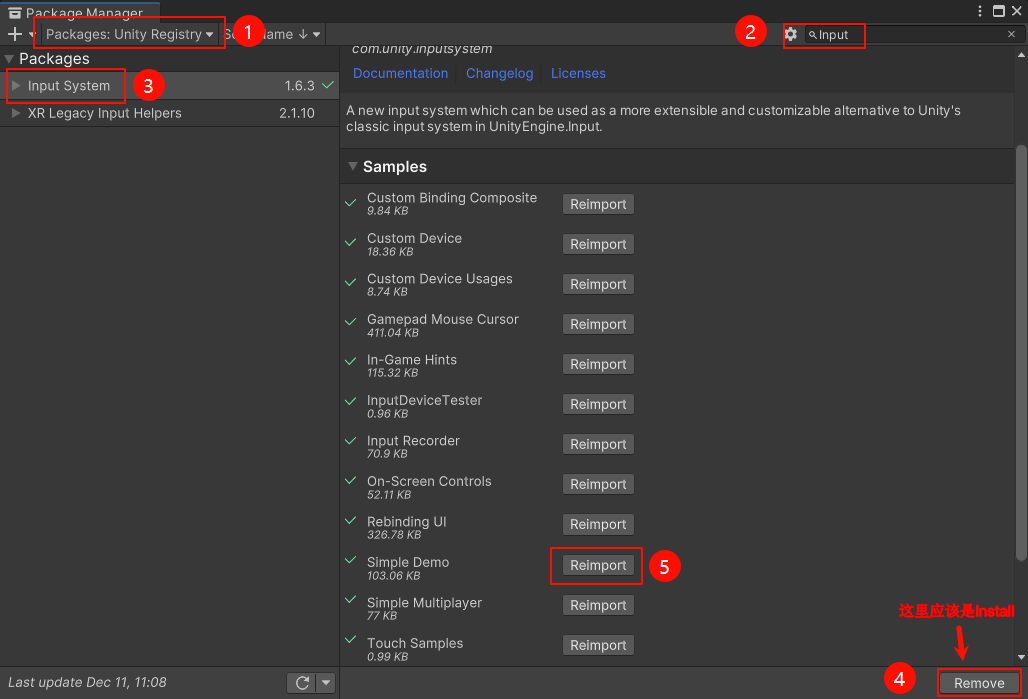Reimport the Custom Device sample
Image resolution: width=1028 pixels, height=699 pixels.
click(598, 244)
